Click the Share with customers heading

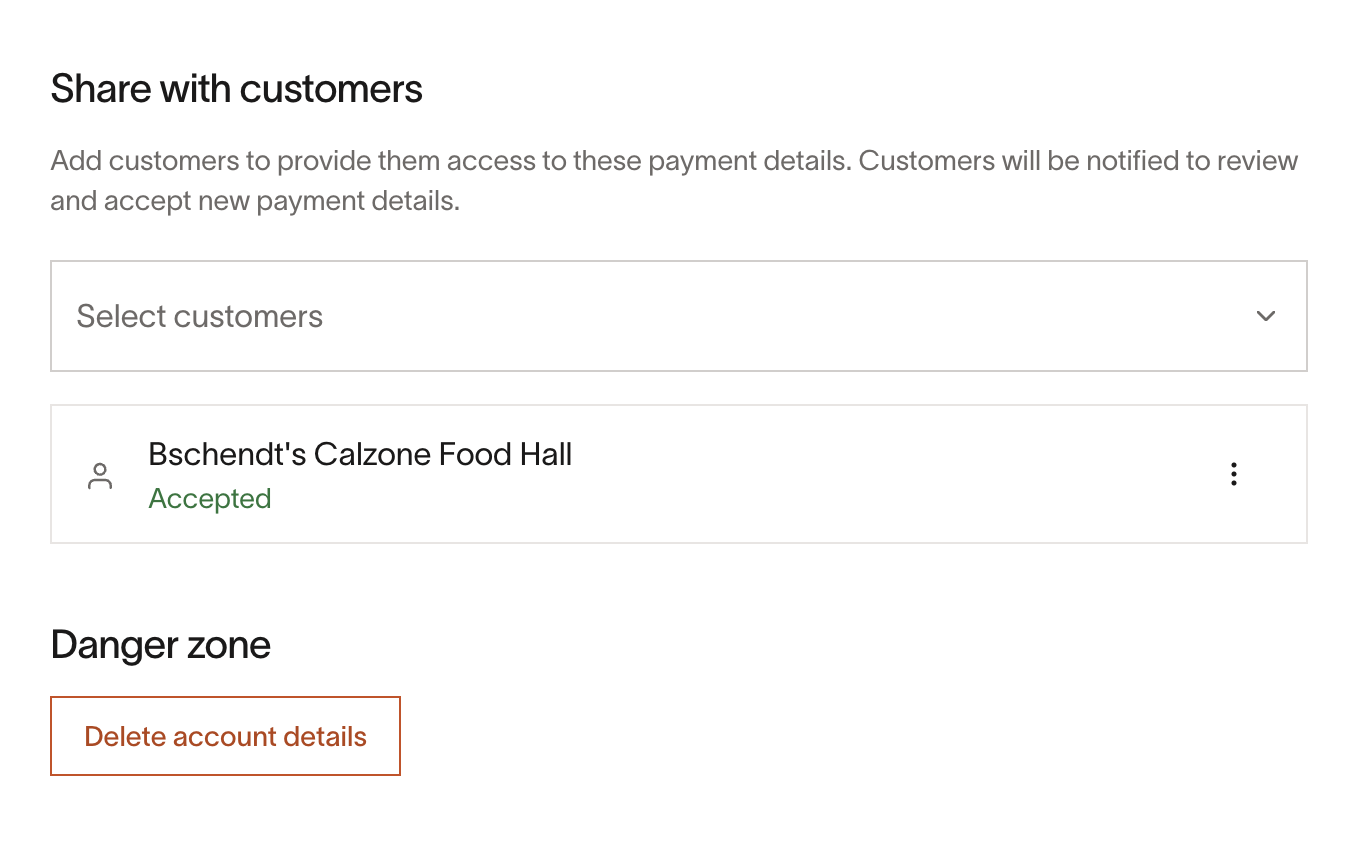pos(237,89)
